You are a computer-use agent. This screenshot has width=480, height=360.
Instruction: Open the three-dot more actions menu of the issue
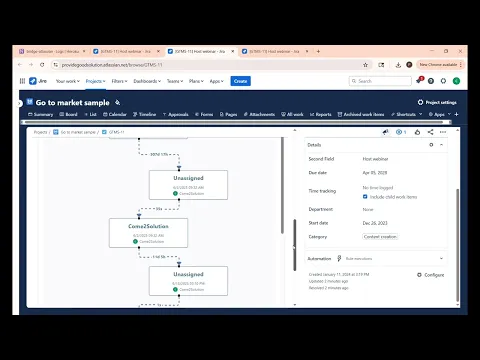tap(443, 132)
